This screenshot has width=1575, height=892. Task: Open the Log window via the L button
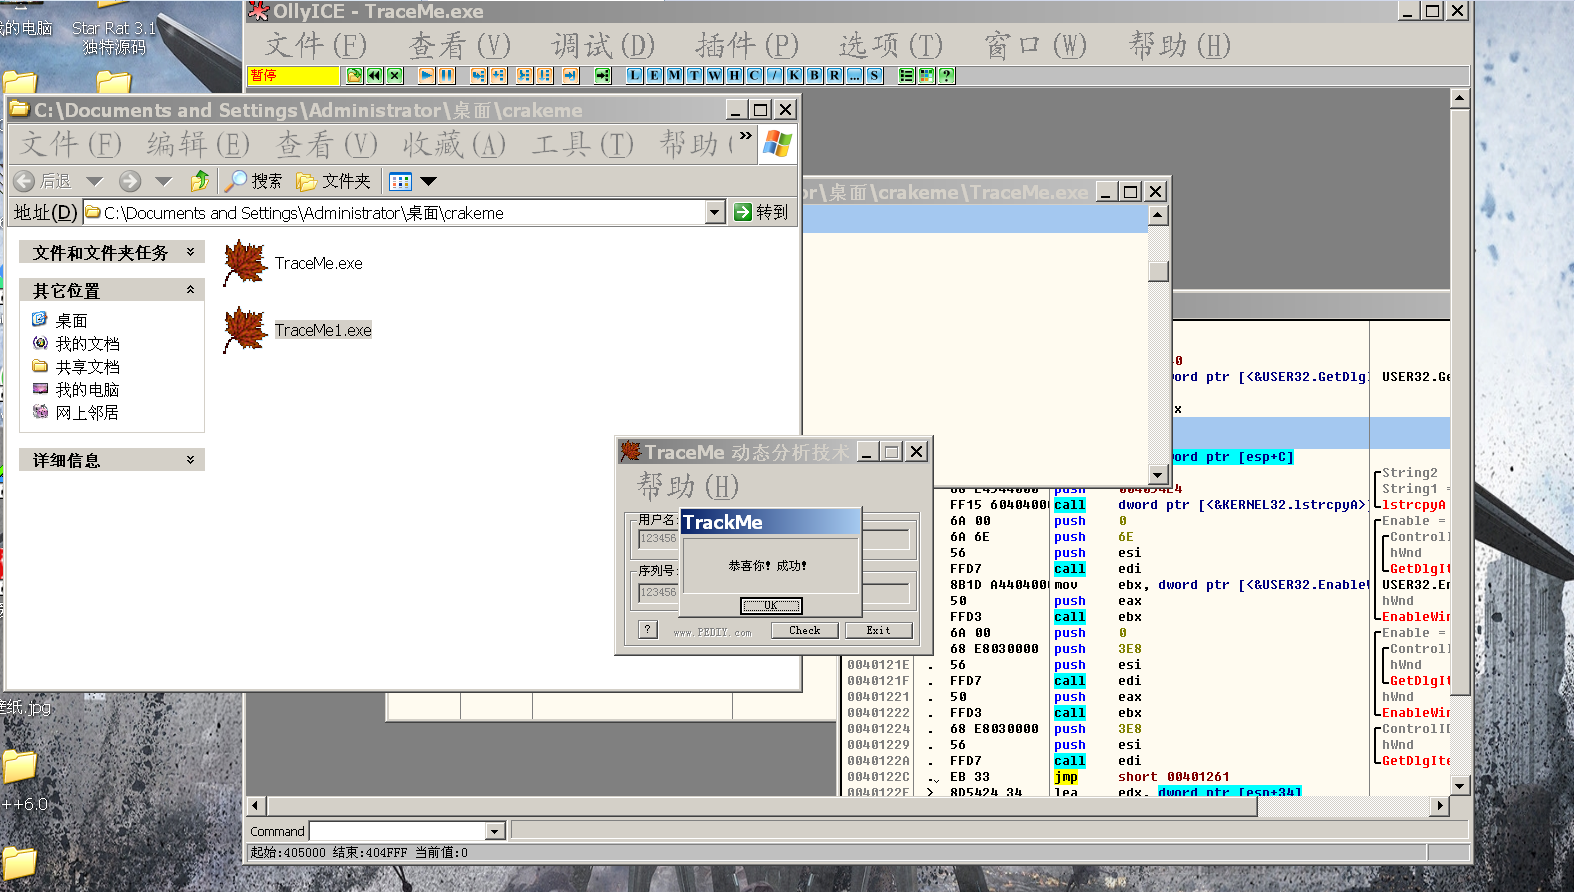pyautogui.click(x=634, y=75)
